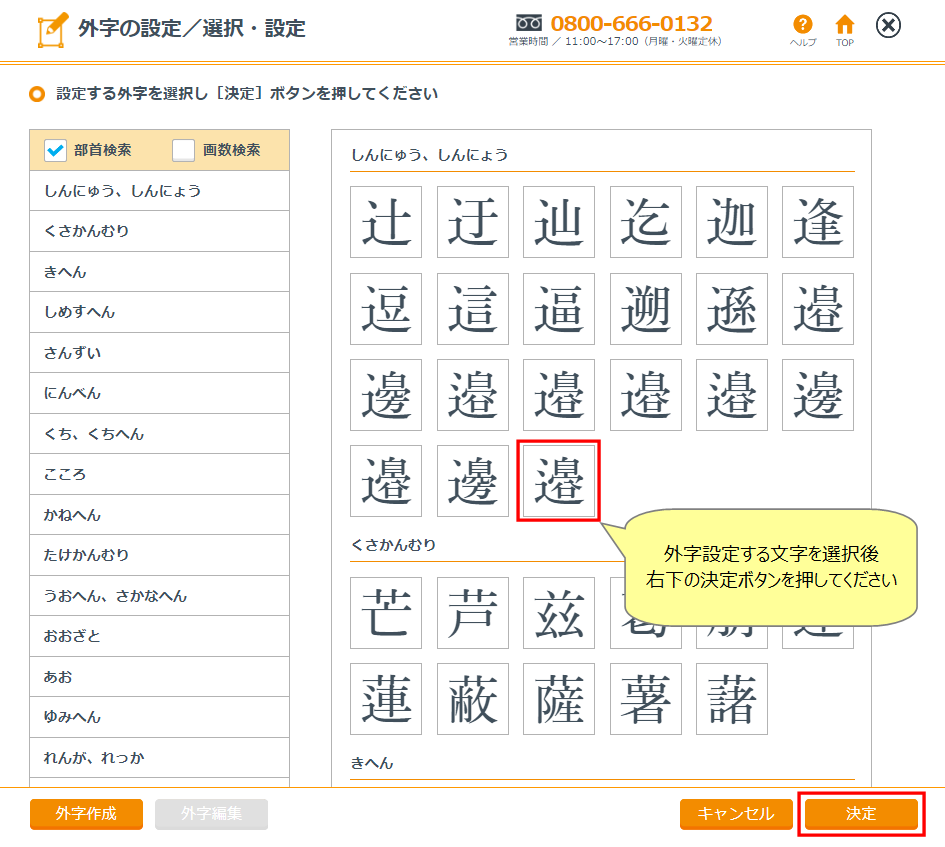
Task: Select the 遡 character tile
Action: point(646,309)
